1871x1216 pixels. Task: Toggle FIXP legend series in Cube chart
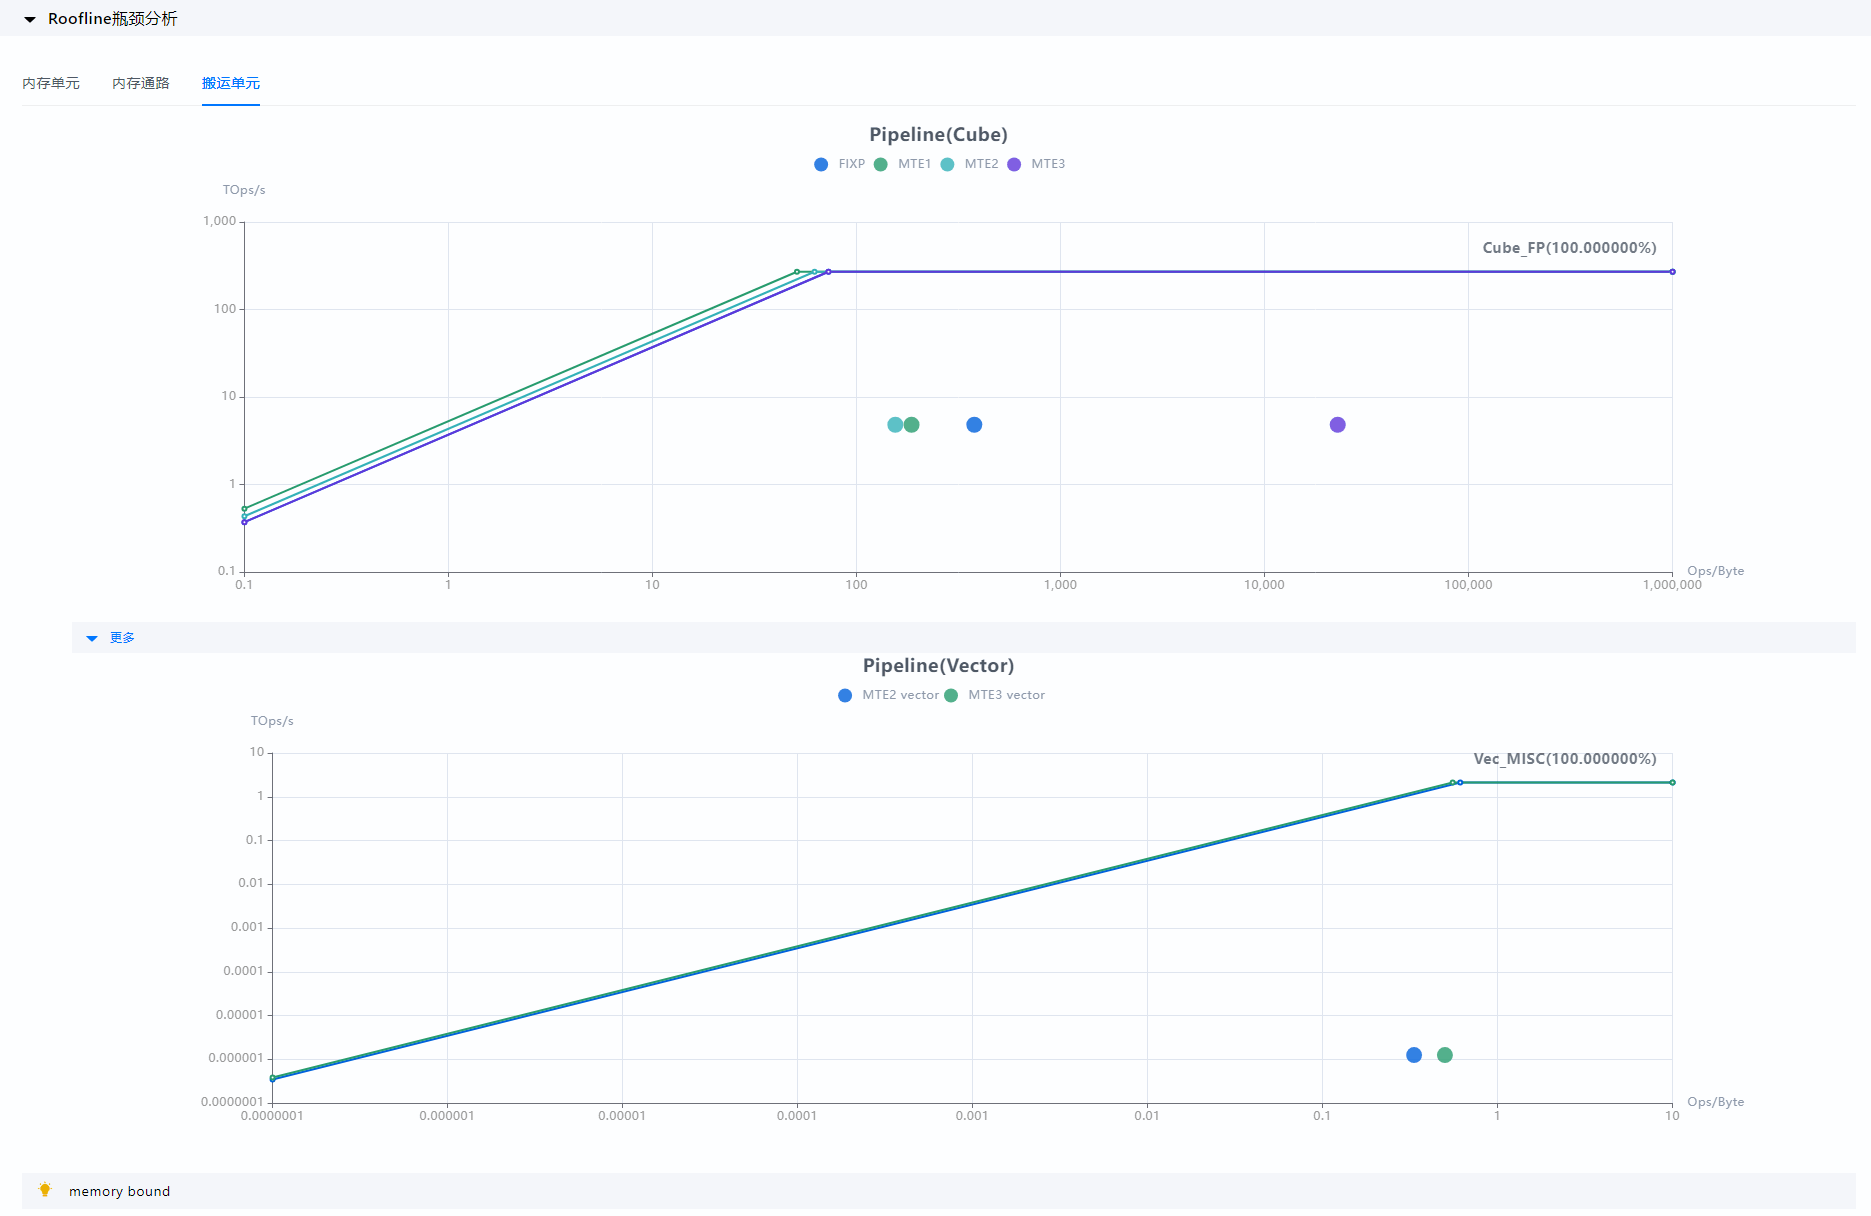(x=839, y=164)
